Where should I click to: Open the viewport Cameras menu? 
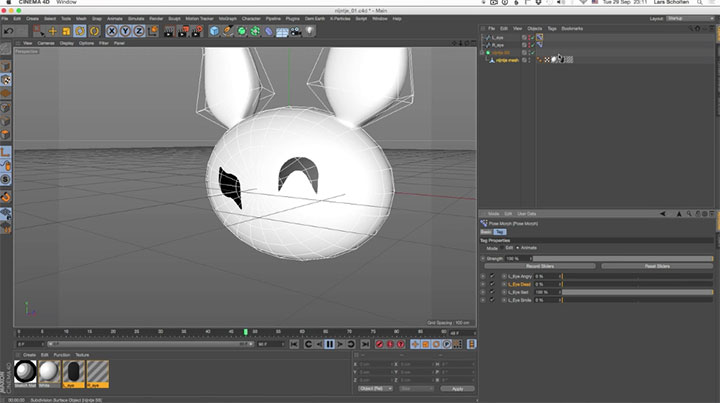pyautogui.click(x=46, y=43)
